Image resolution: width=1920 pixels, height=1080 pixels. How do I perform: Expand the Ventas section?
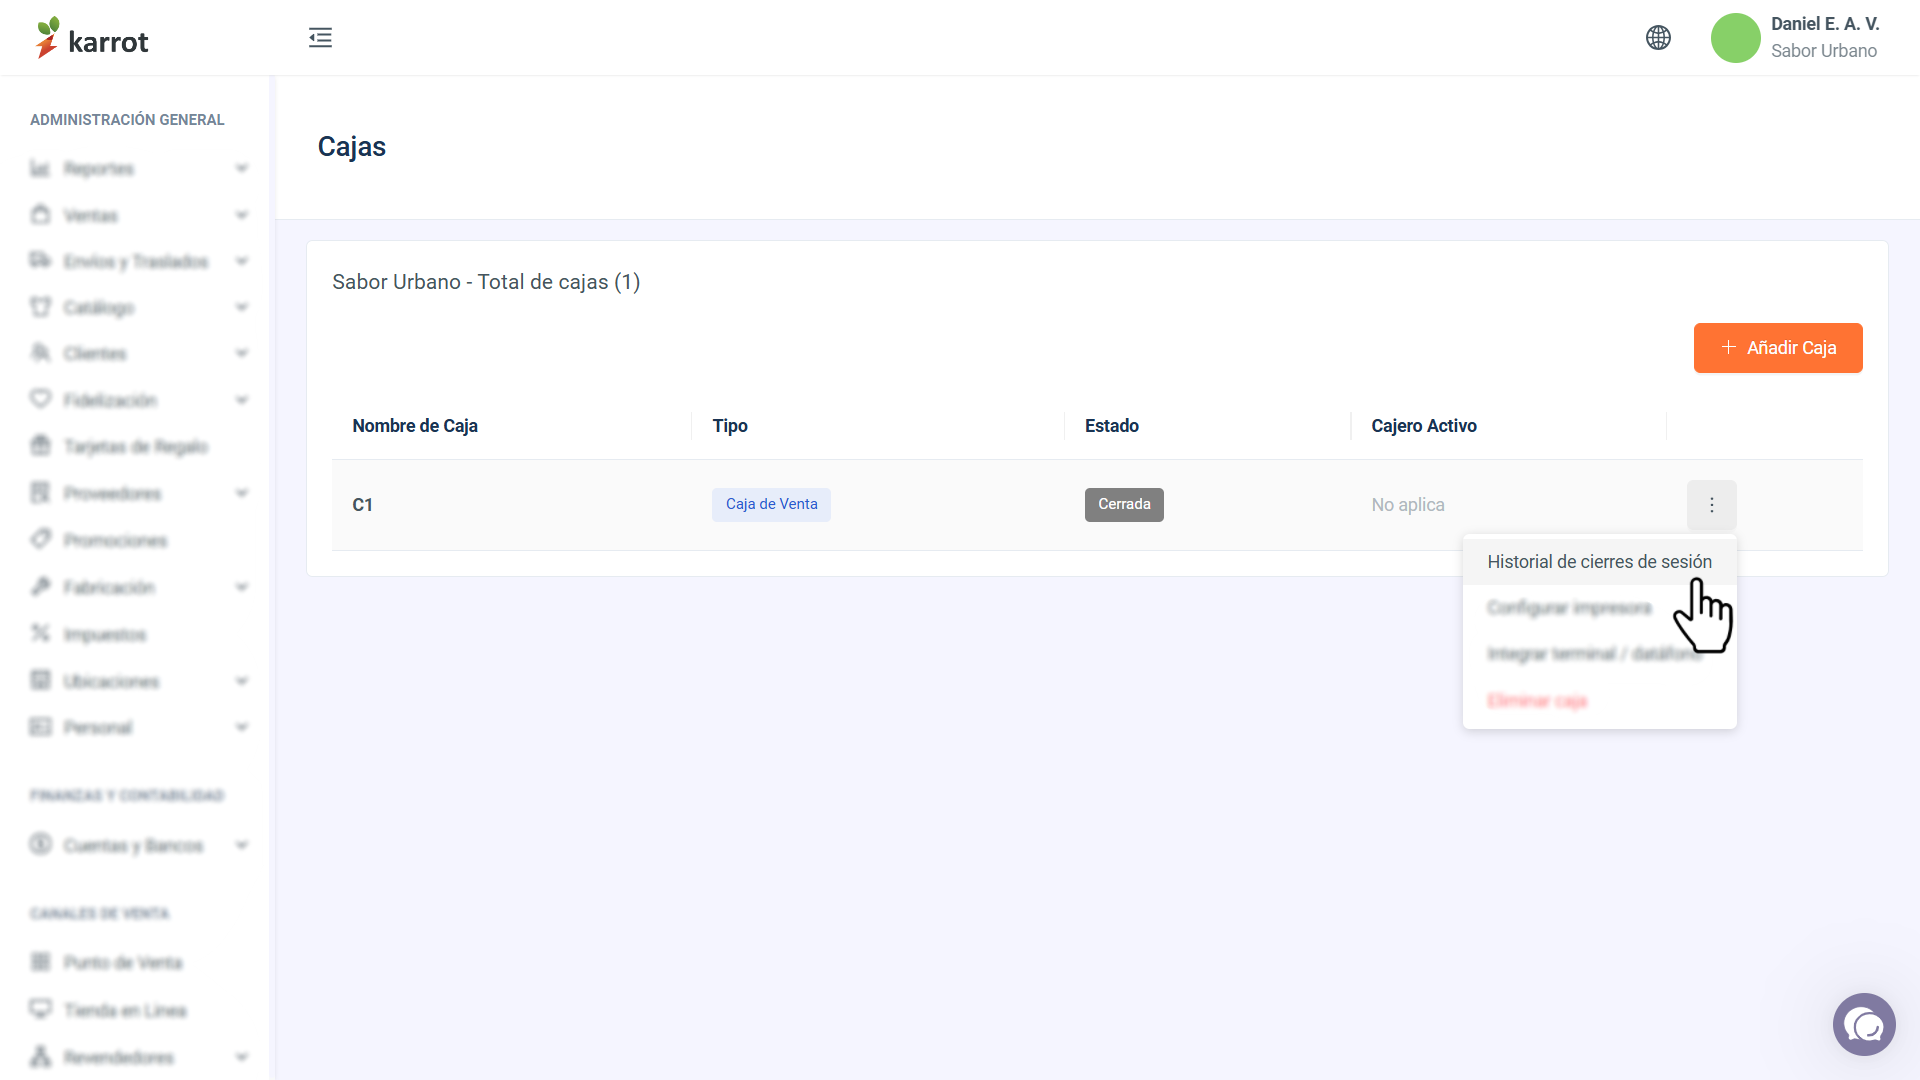point(137,215)
